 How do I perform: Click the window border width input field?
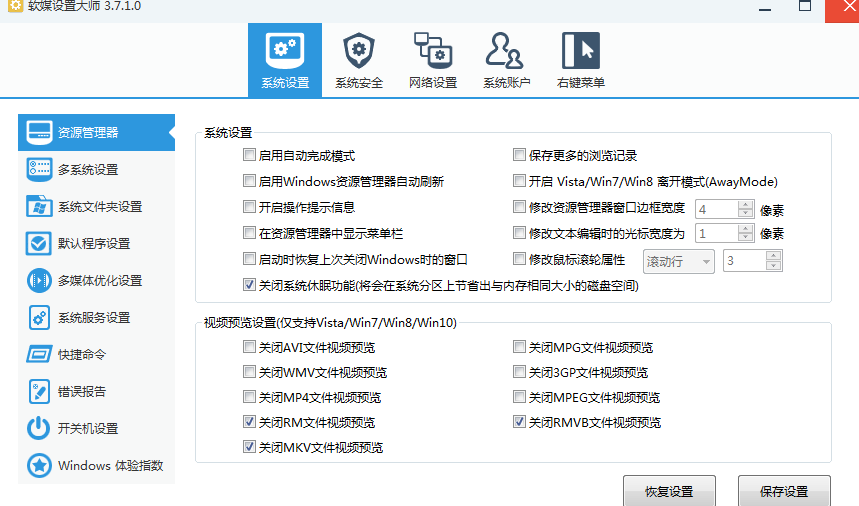[715, 209]
